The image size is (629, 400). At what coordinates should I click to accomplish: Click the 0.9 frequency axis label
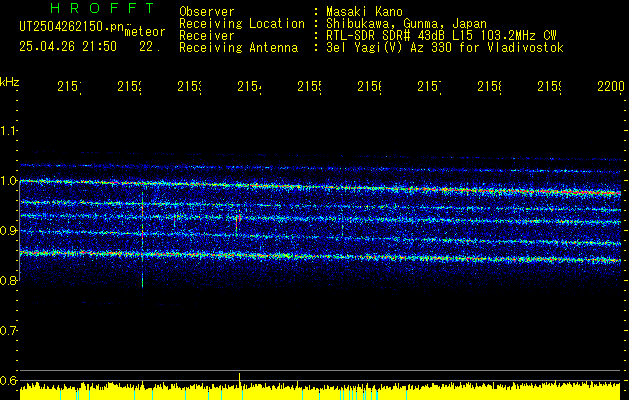click(8, 230)
